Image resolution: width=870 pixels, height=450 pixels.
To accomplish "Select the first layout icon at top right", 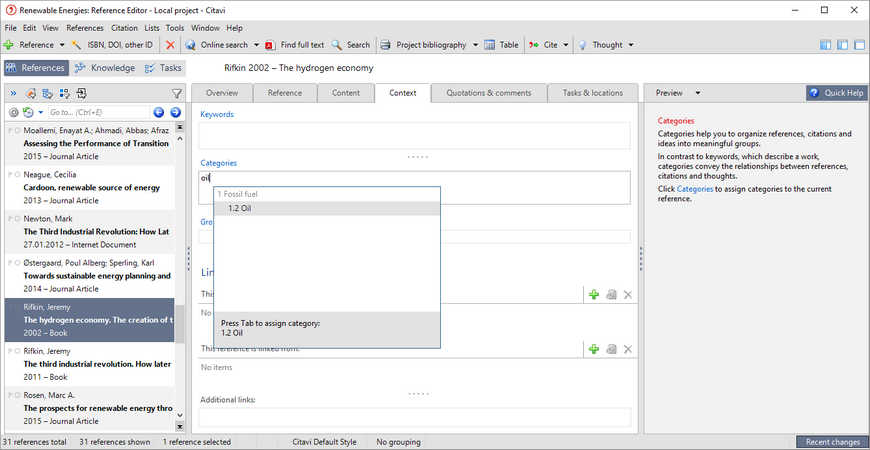I will (x=826, y=45).
